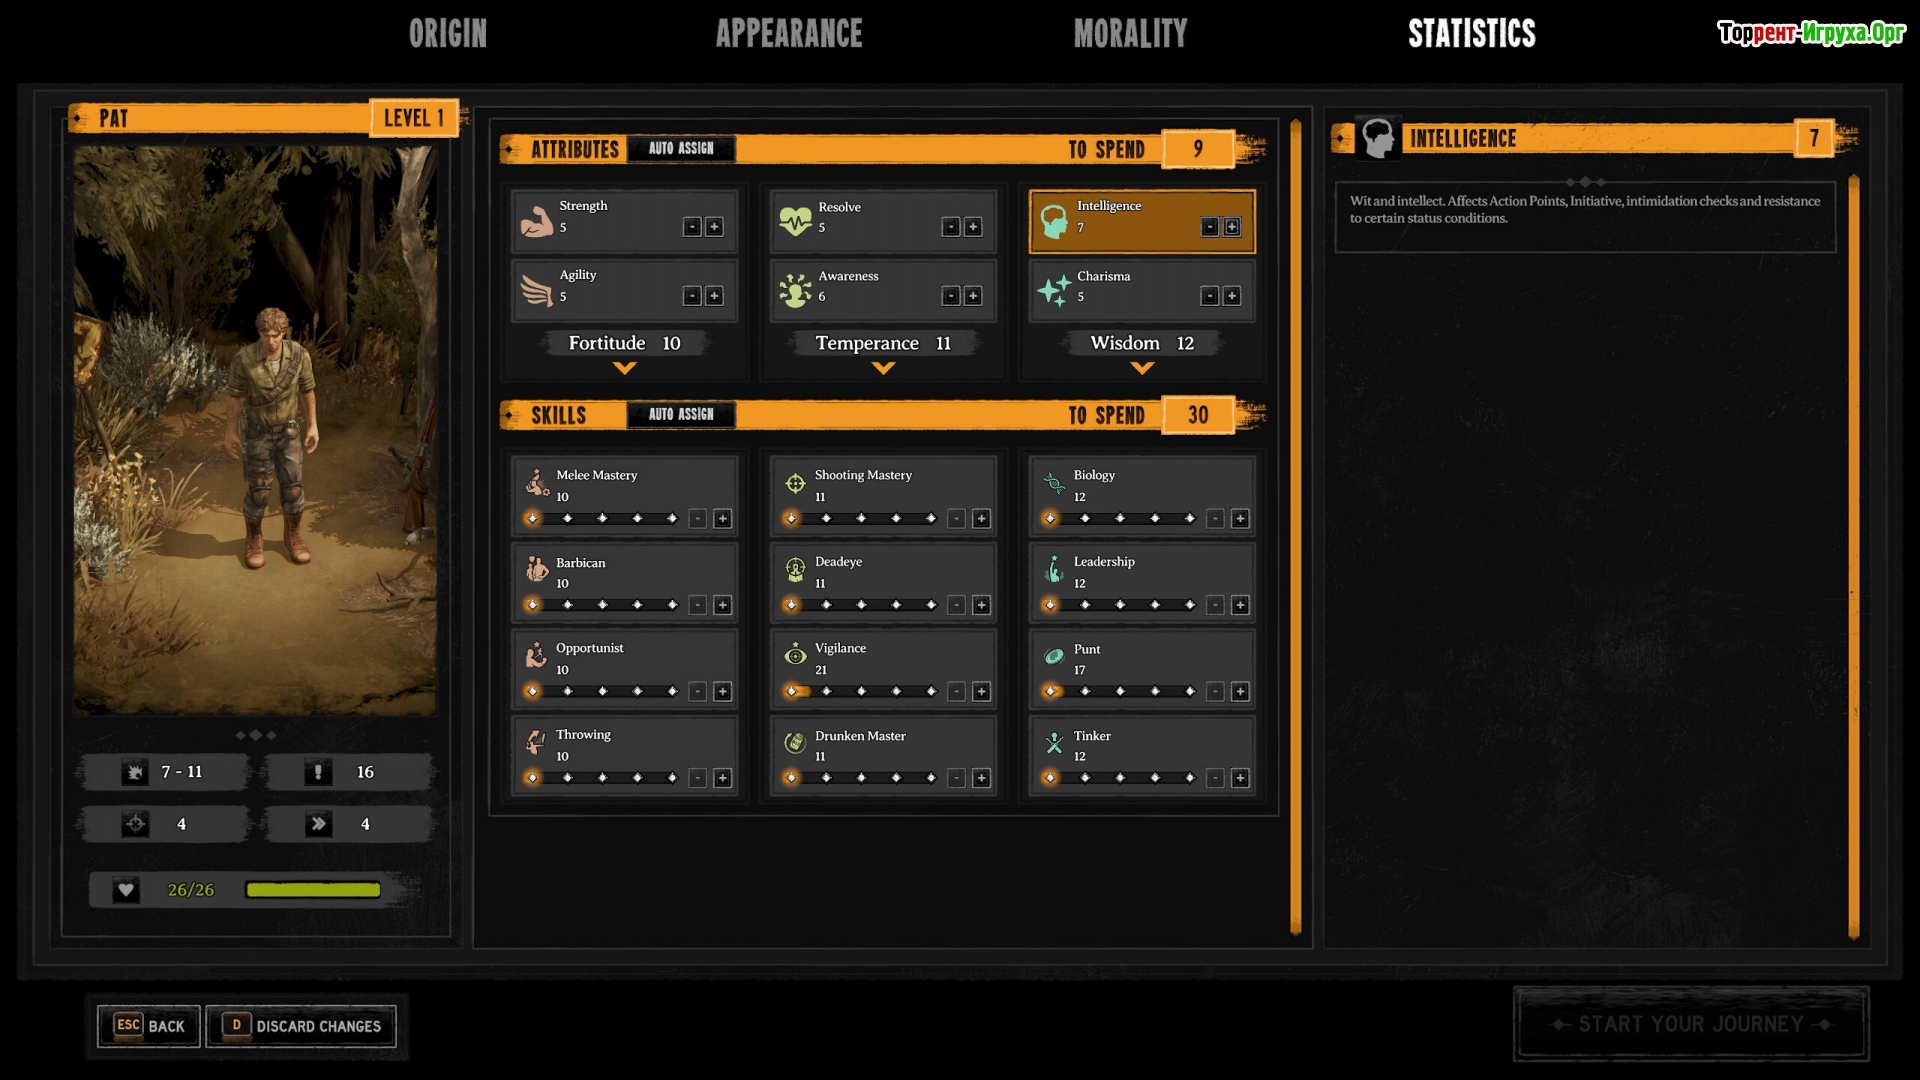Open the Morality tab

[1130, 33]
